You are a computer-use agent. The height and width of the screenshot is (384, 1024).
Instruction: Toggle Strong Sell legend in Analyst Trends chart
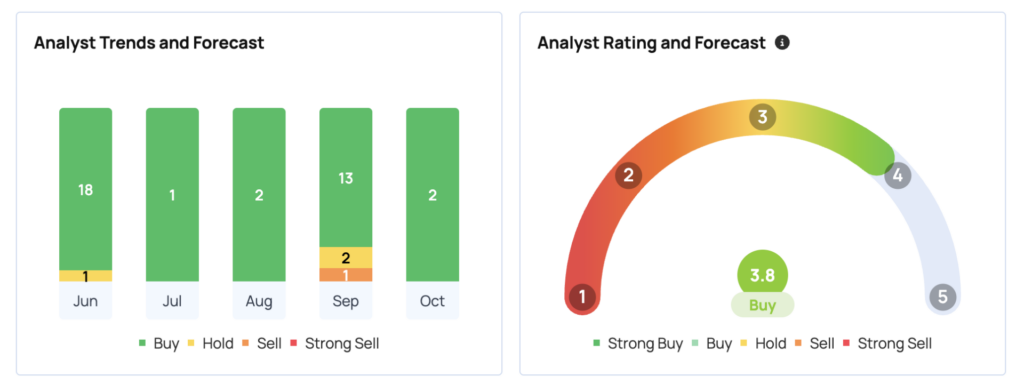click(x=334, y=344)
